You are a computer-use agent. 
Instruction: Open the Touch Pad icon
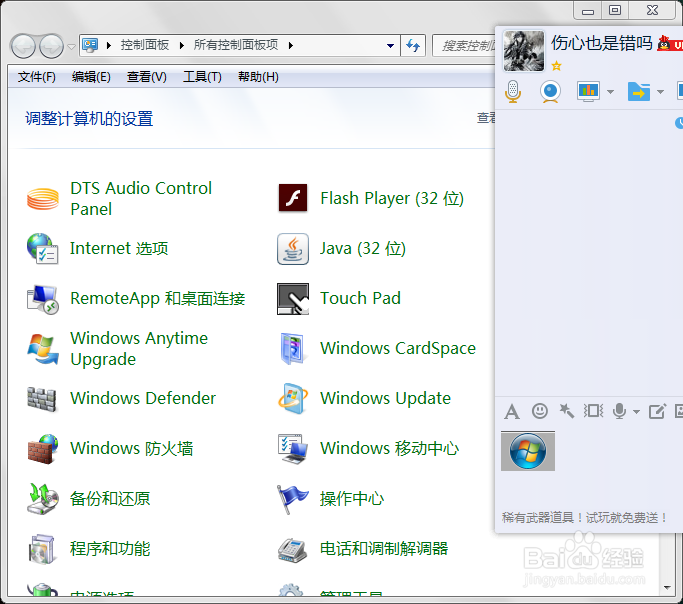click(x=293, y=299)
